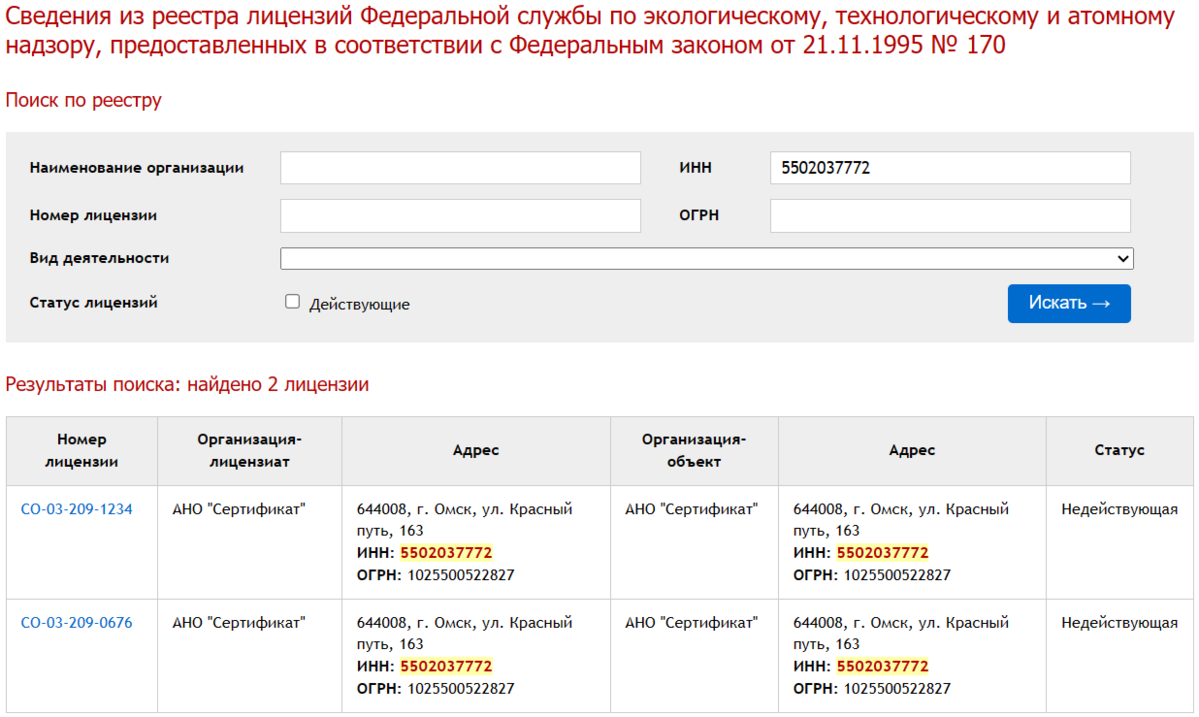The width and height of the screenshot is (1199, 717).
Task: Enable the Действующие checkbox
Action: [x=293, y=302]
